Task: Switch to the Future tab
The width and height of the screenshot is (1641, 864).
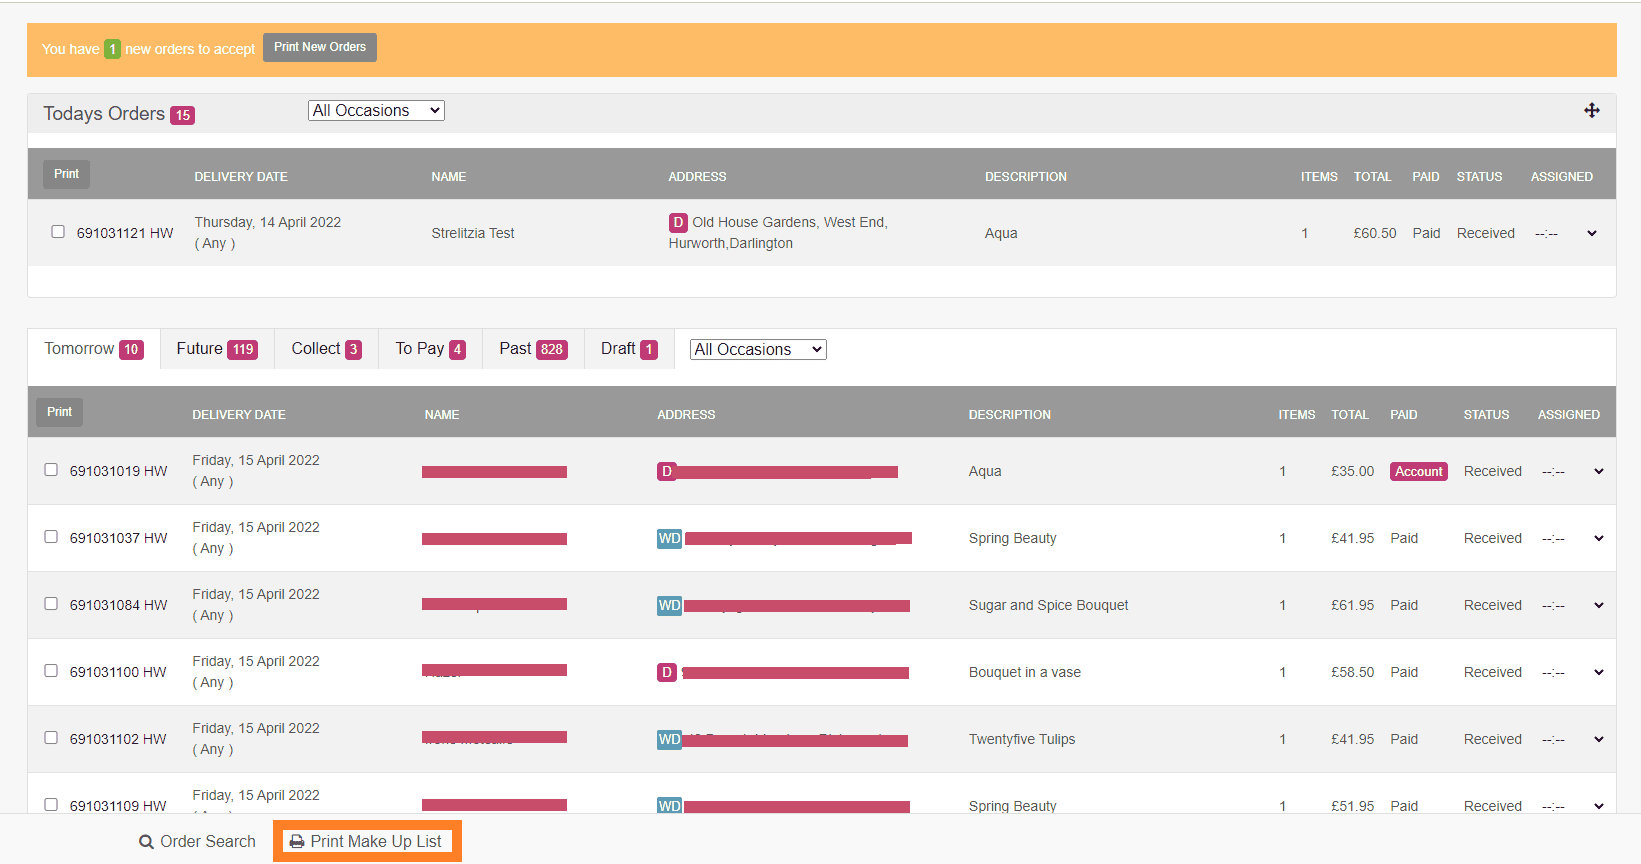Action: (x=217, y=349)
